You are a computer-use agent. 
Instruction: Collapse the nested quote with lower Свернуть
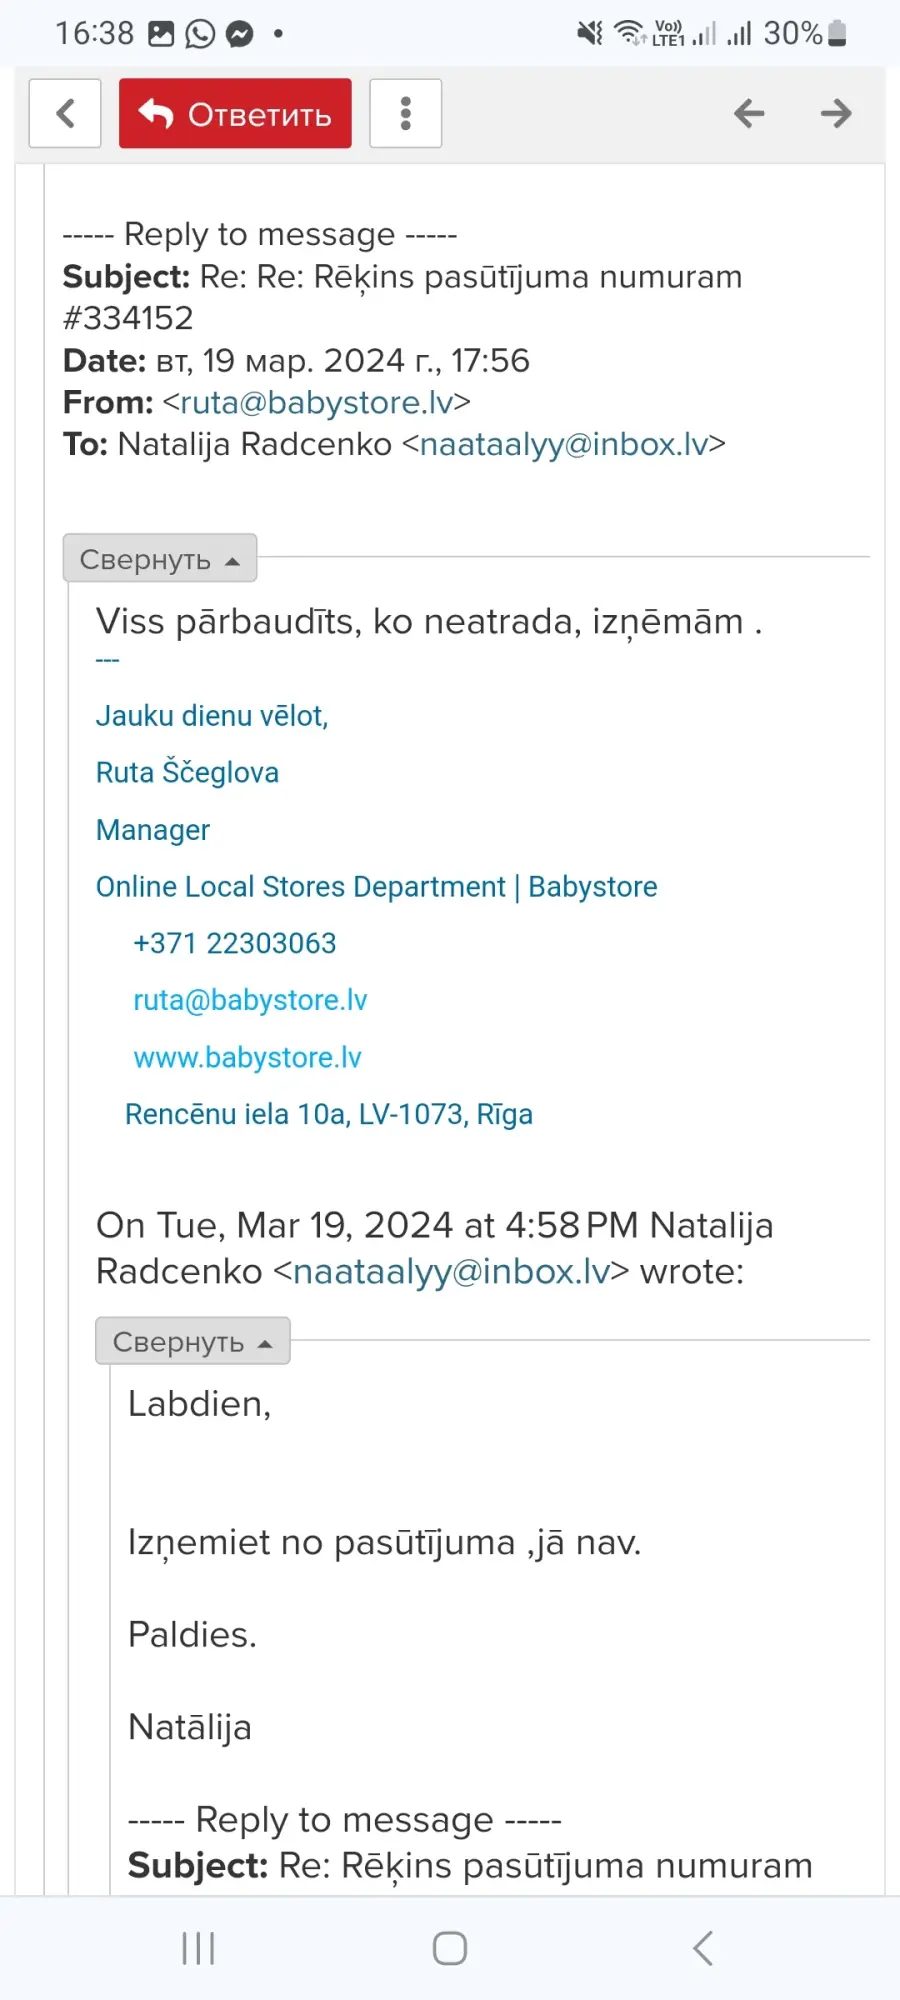[193, 1341]
